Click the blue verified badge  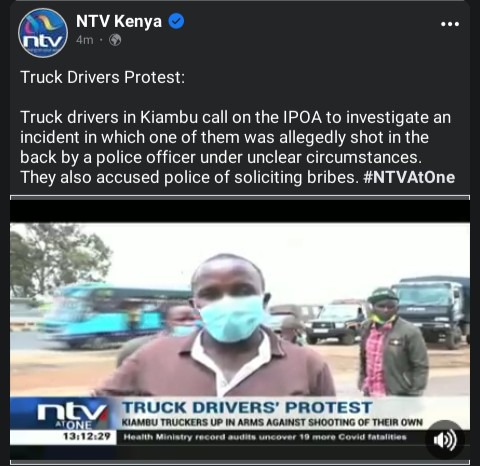176,21
